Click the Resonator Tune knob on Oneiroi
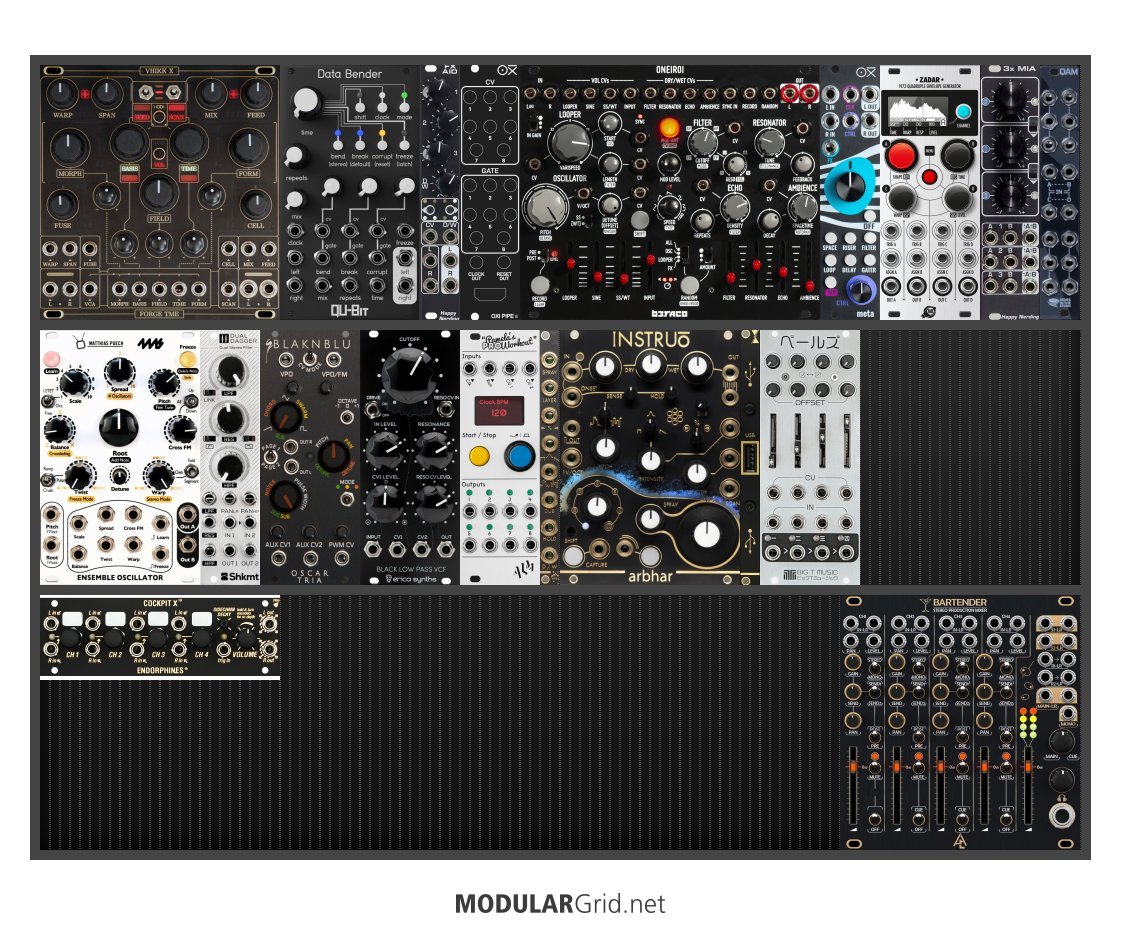This screenshot has width=1121, height=925. coord(770,144)
